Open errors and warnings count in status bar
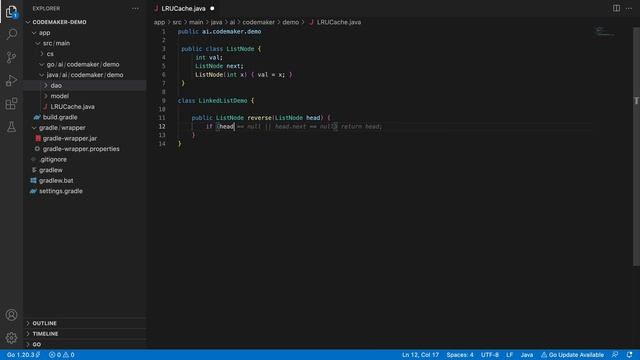Screen dimensions: 640x360 click(62, 355)
